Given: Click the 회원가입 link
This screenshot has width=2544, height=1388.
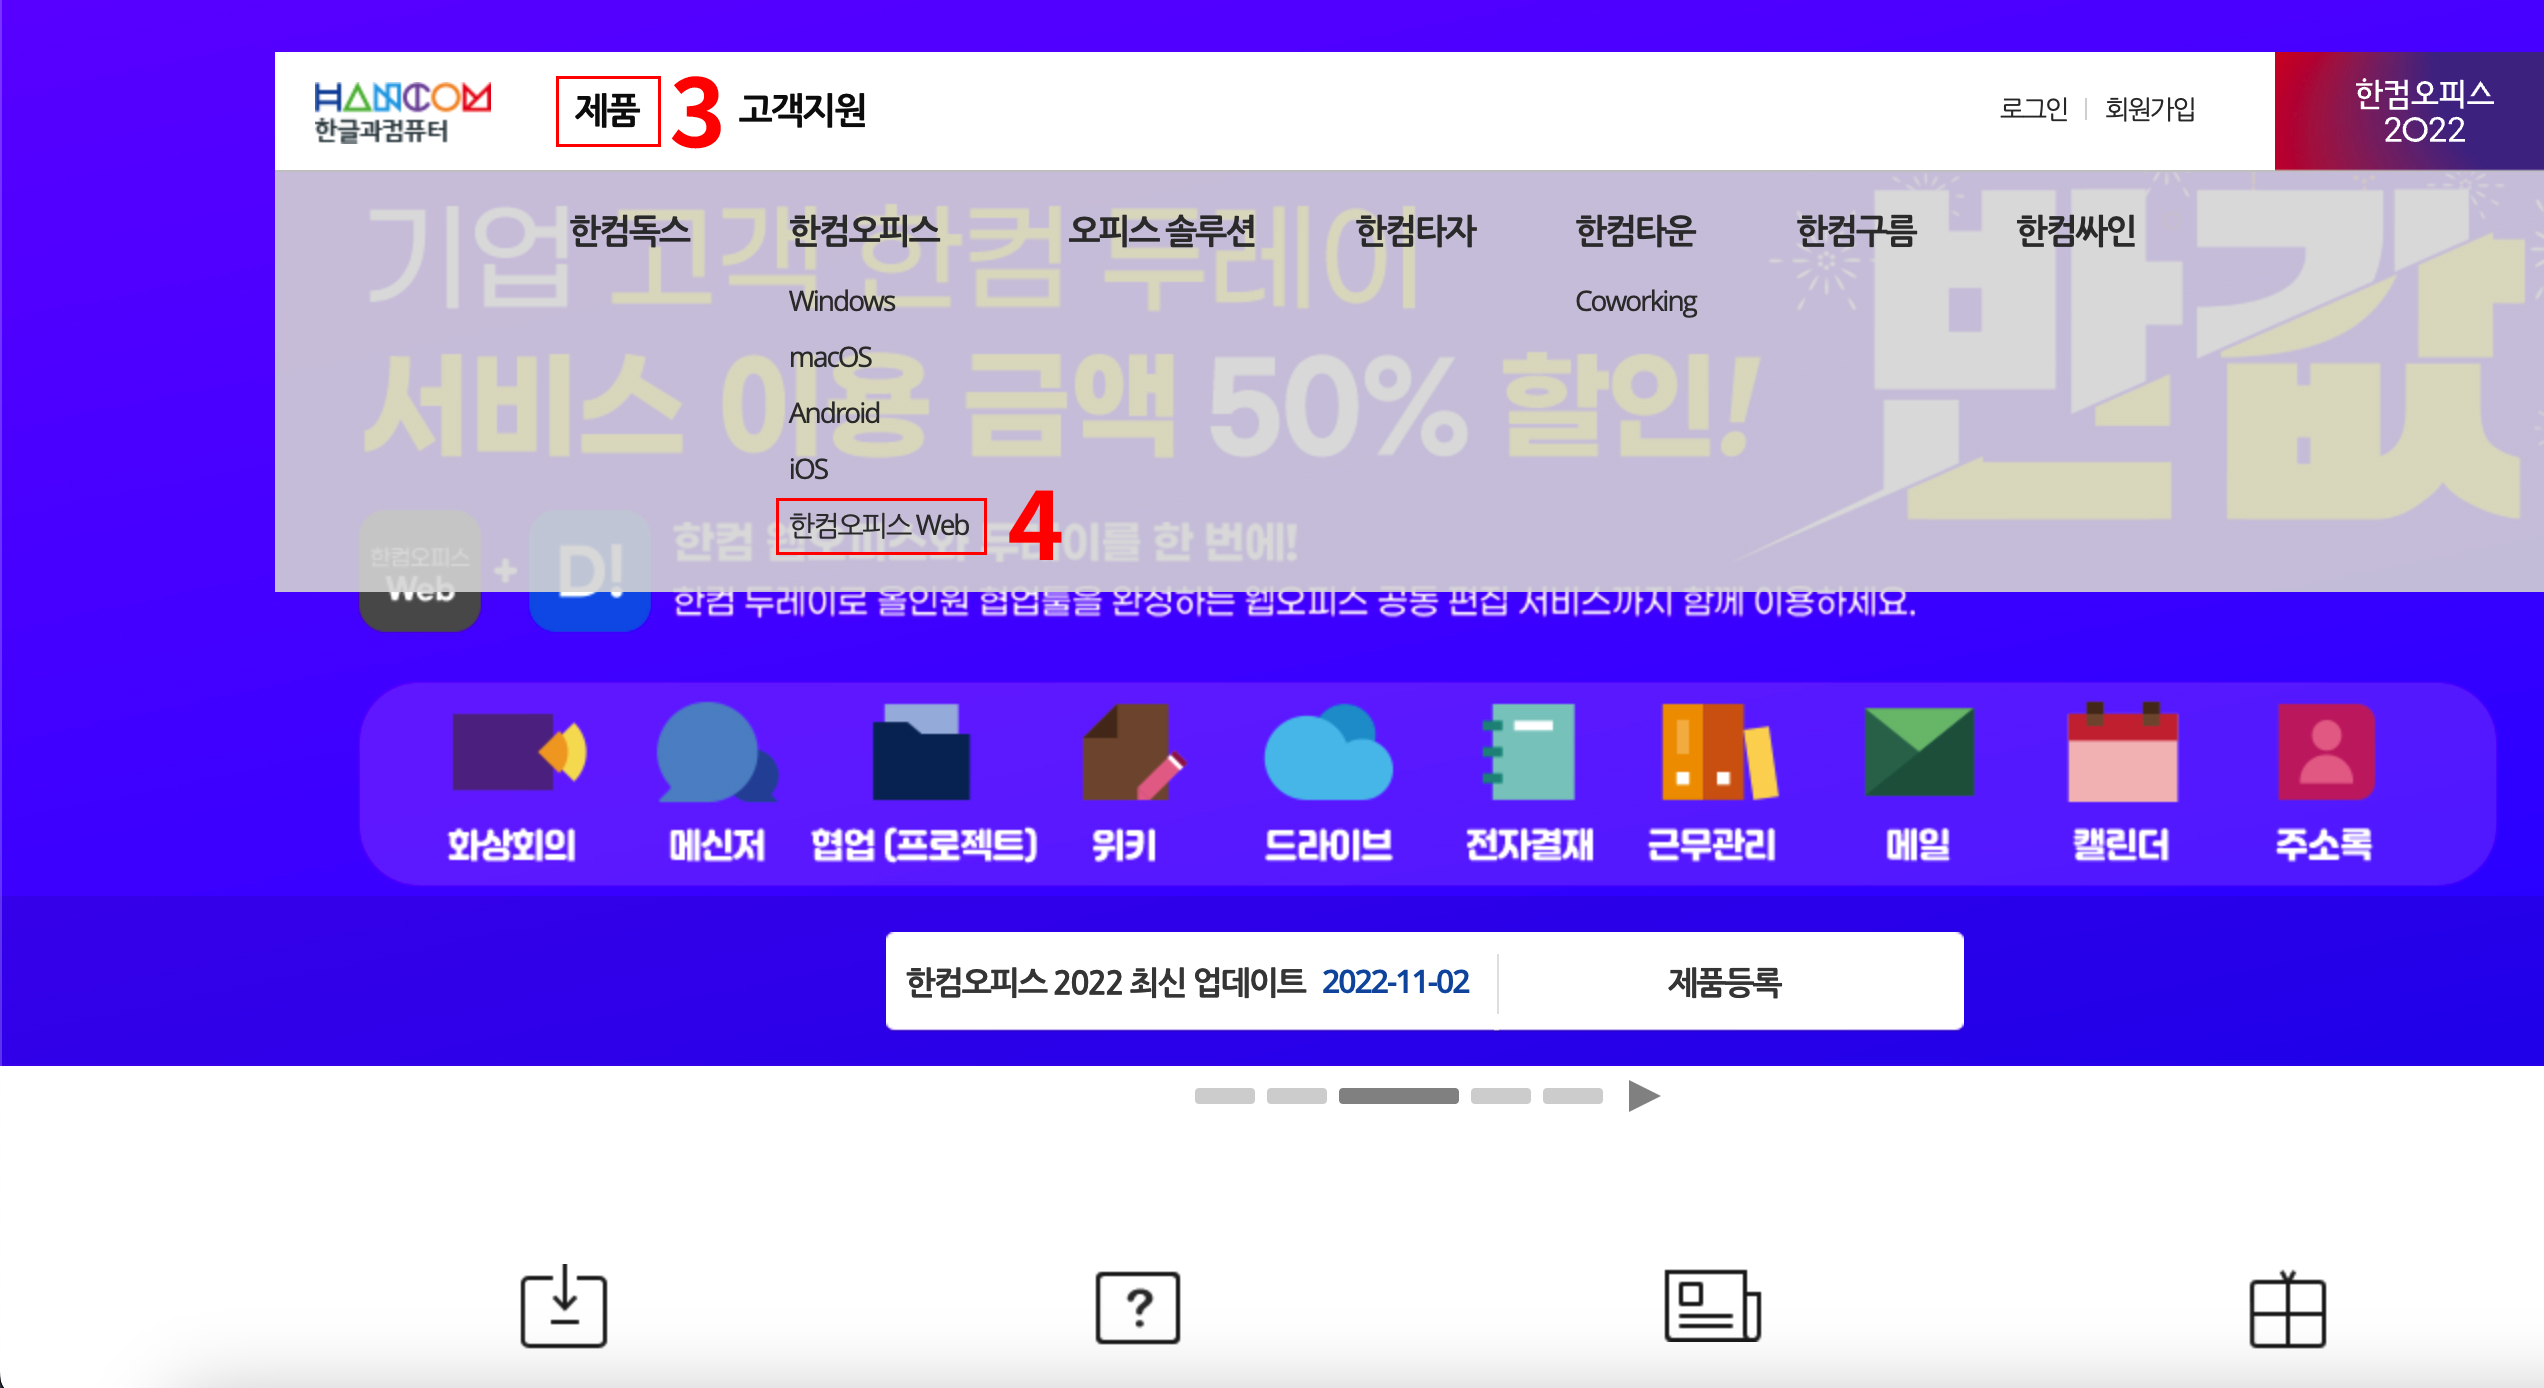Looking at the screenshot, I should 2150,108.
